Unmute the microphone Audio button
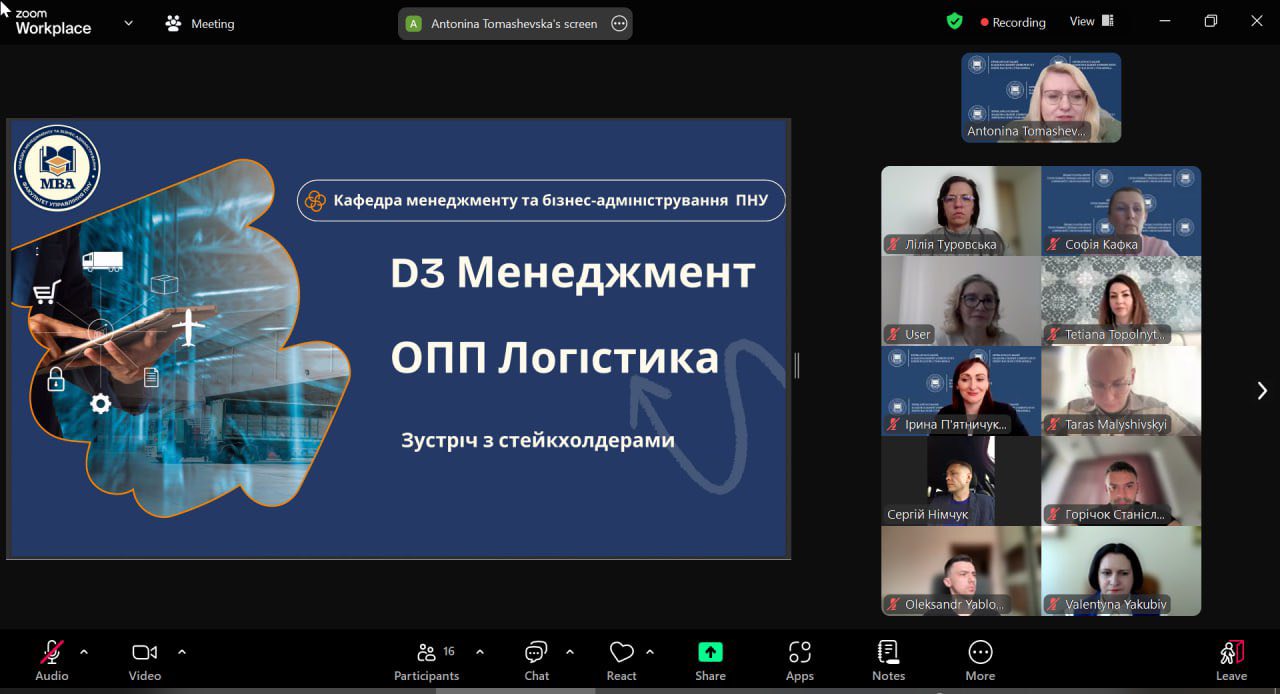1280x694 pixels. tap(52, 660)
